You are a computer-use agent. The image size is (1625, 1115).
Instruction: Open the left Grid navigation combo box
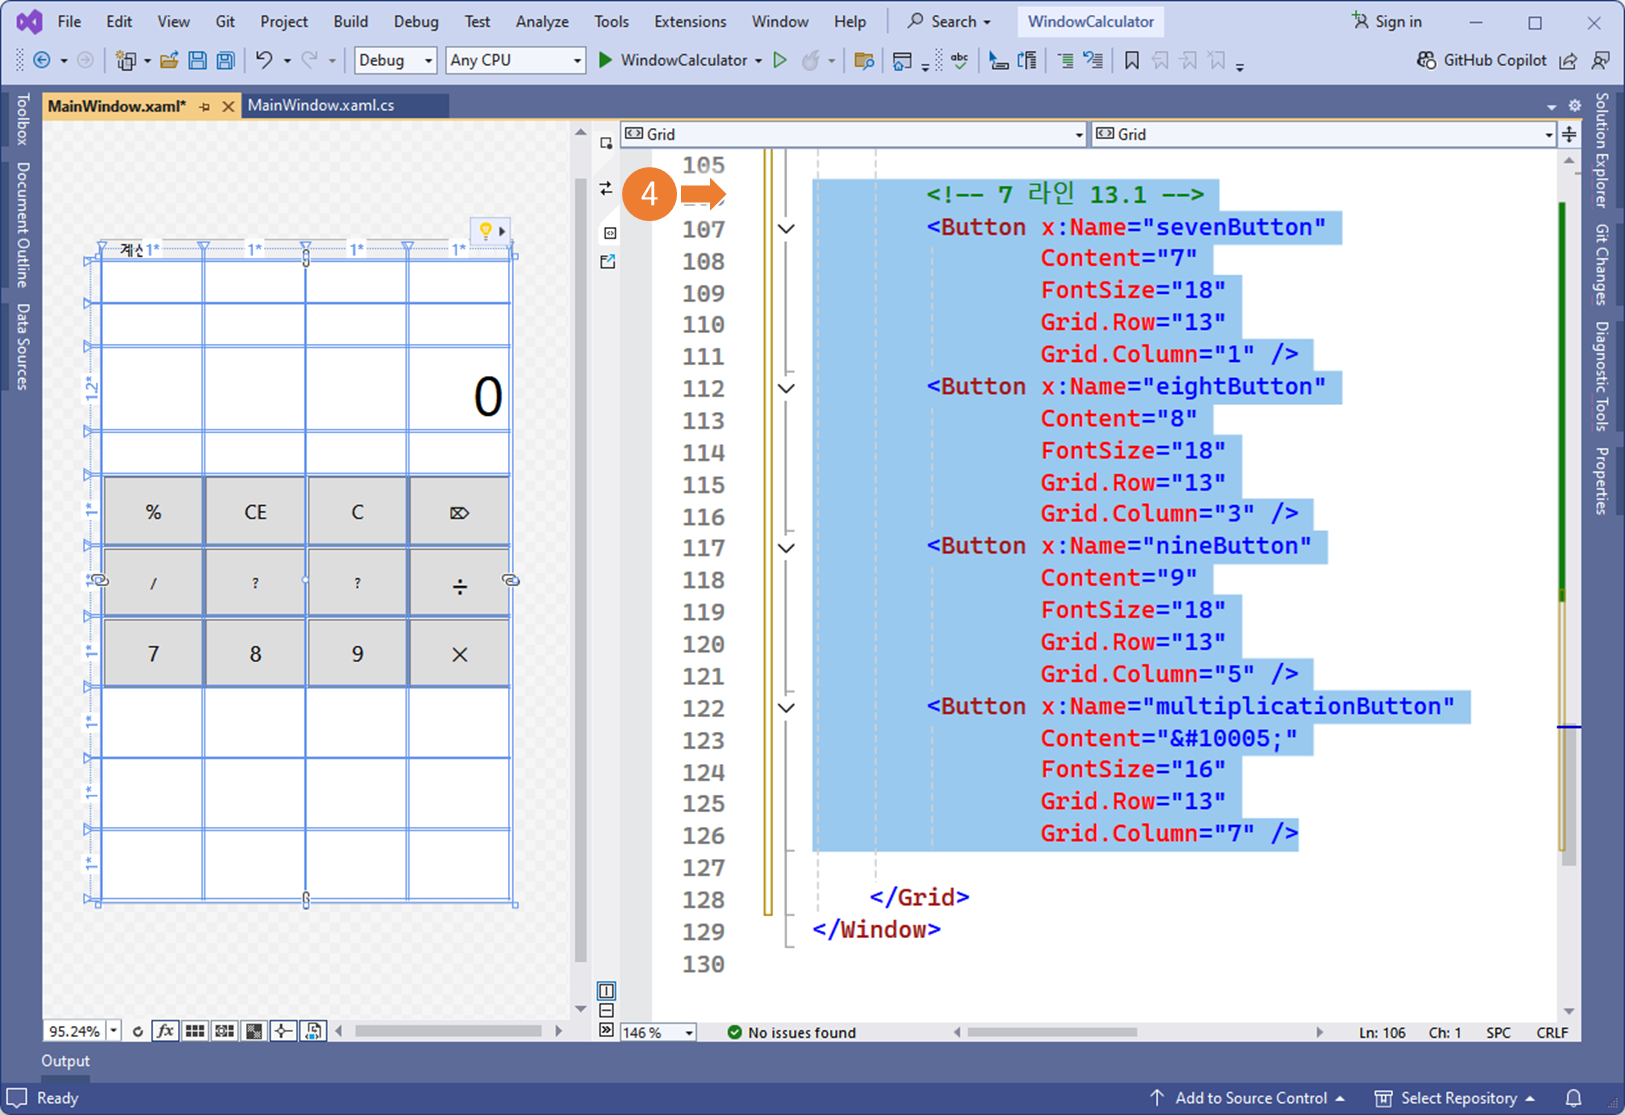click(853, 134)
